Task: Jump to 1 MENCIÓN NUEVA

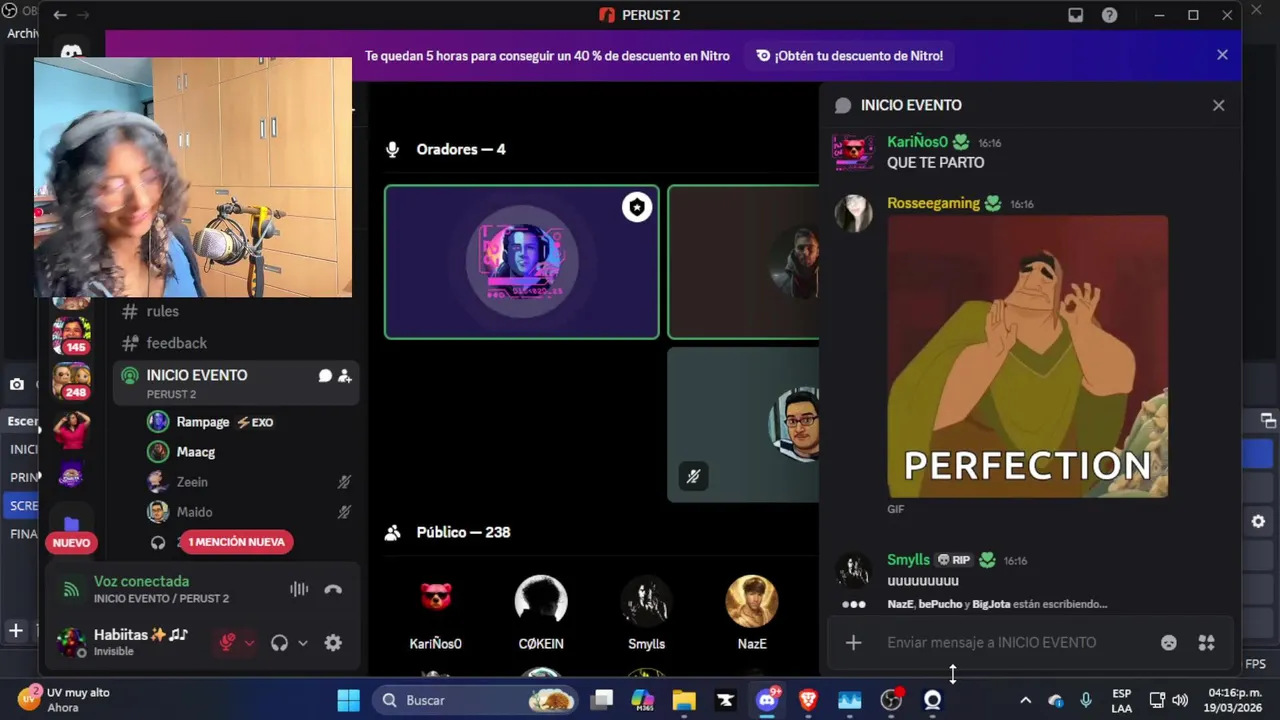Action: 236,542
